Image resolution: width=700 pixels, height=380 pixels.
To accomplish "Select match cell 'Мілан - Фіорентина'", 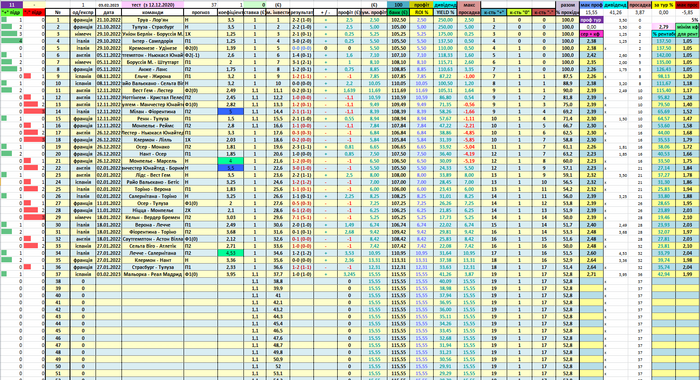I will tap(152, 112).
